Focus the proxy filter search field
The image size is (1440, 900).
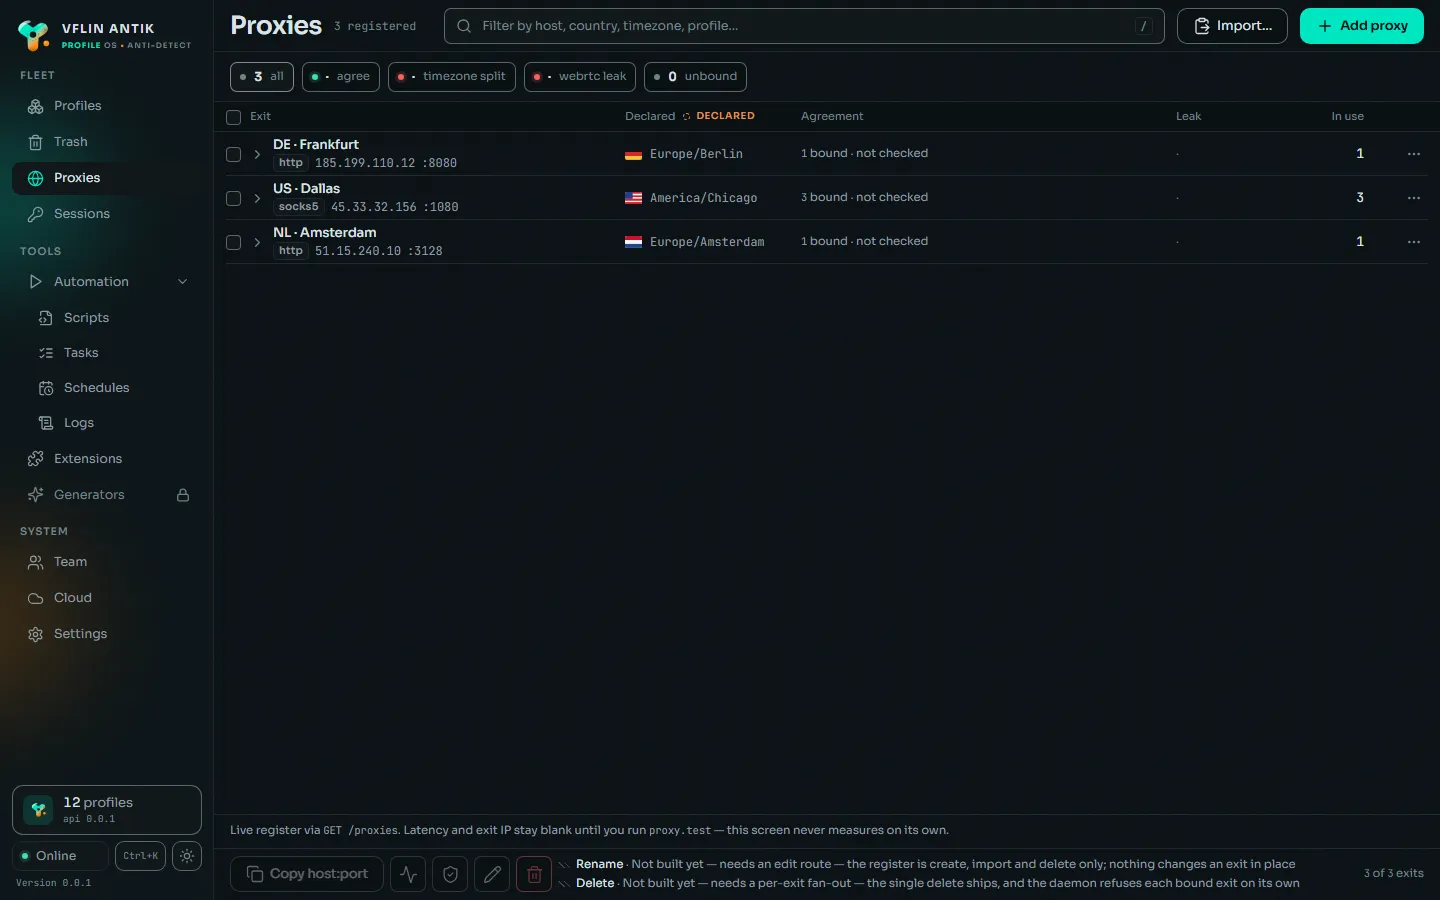(804, 26)
